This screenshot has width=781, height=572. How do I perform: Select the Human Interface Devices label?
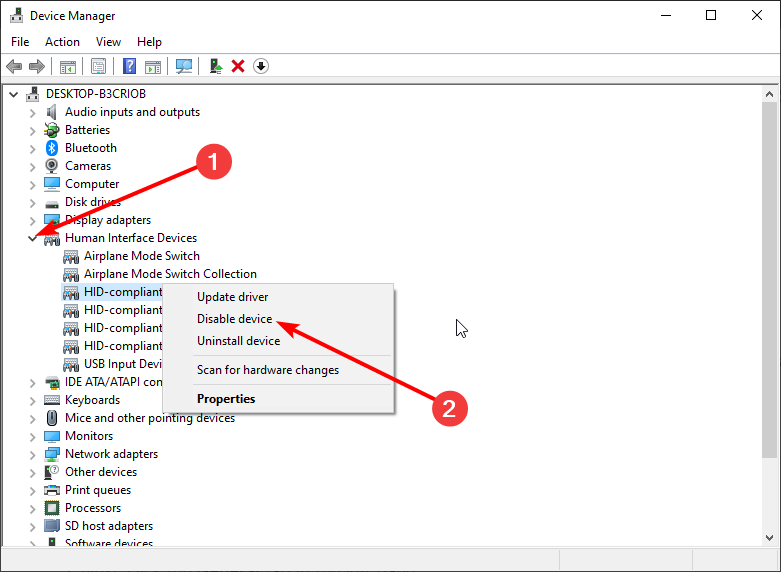[131, 238]
